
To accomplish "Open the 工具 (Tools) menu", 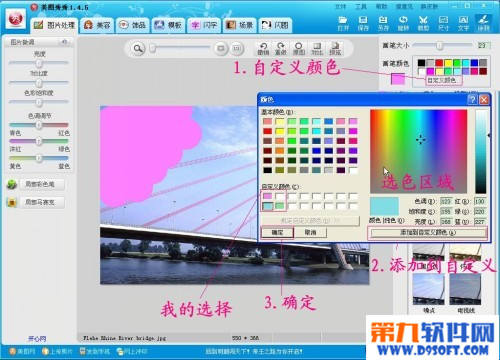I will tap(361, 7).
